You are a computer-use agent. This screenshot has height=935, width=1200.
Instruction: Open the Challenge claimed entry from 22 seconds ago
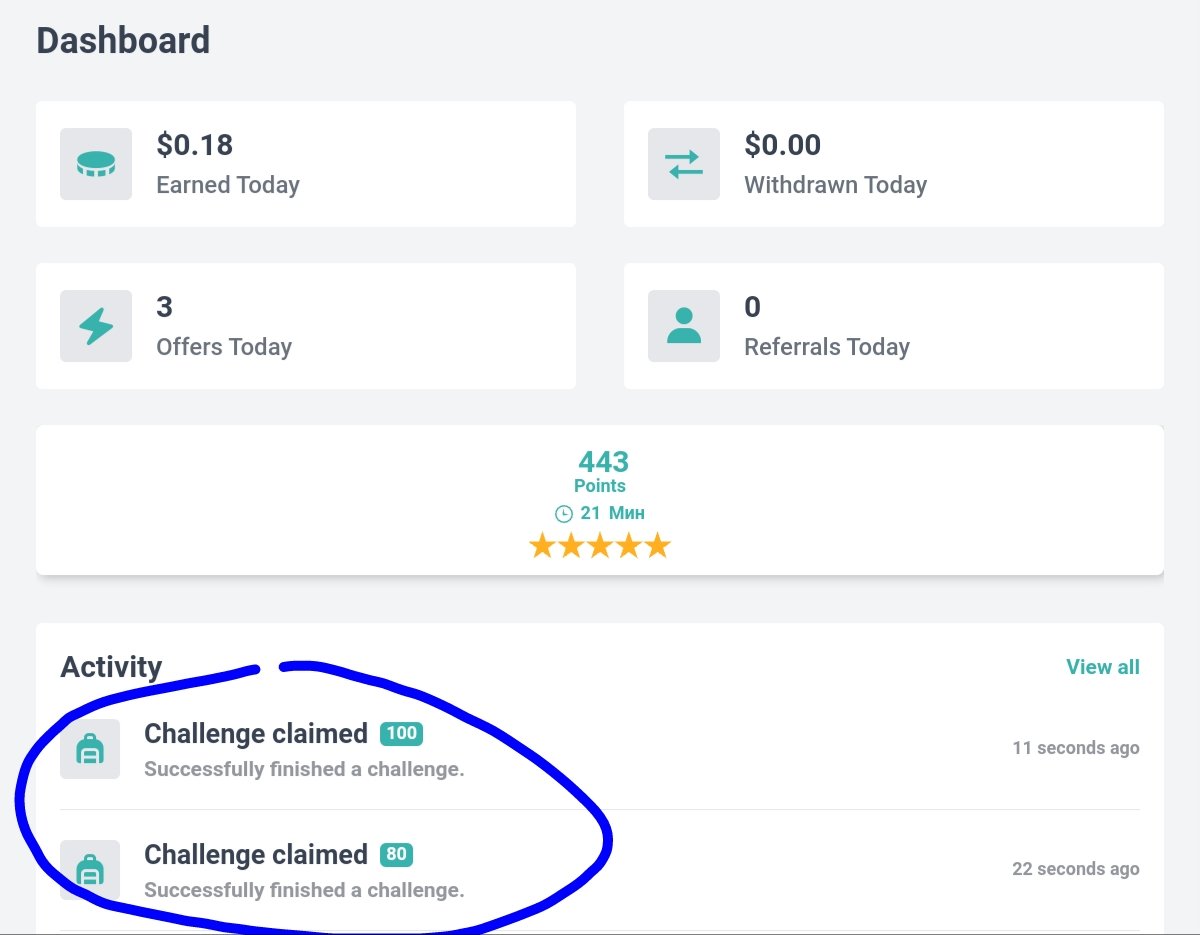point(600,870)
